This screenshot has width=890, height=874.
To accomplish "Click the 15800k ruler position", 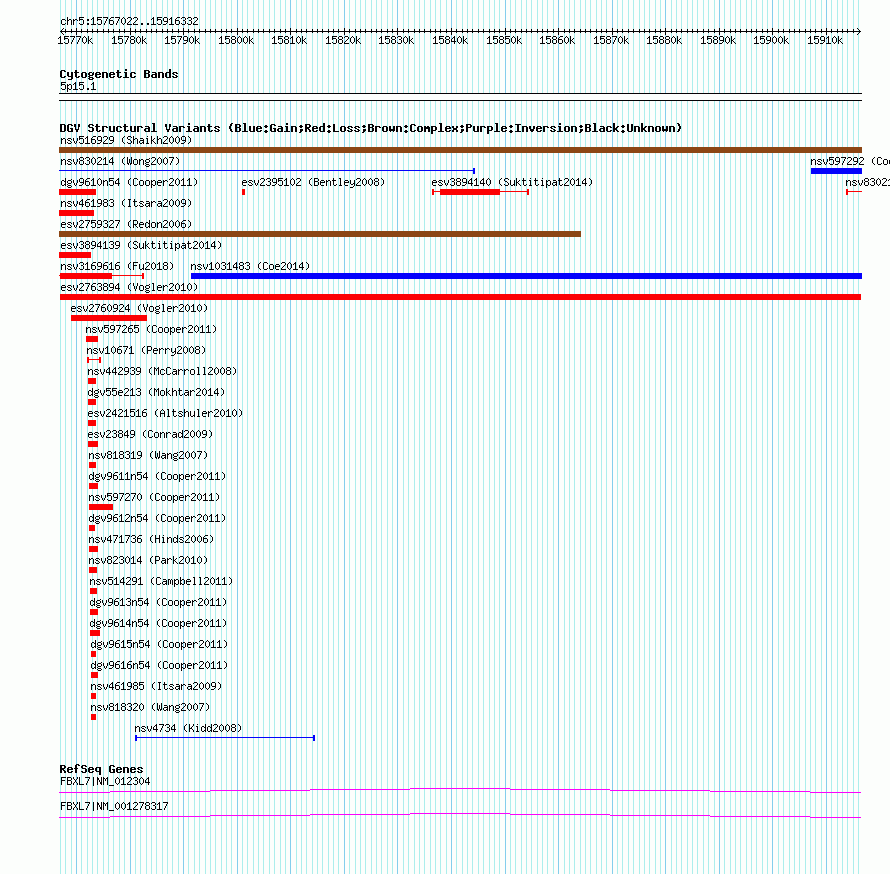I will coord(236,40).
